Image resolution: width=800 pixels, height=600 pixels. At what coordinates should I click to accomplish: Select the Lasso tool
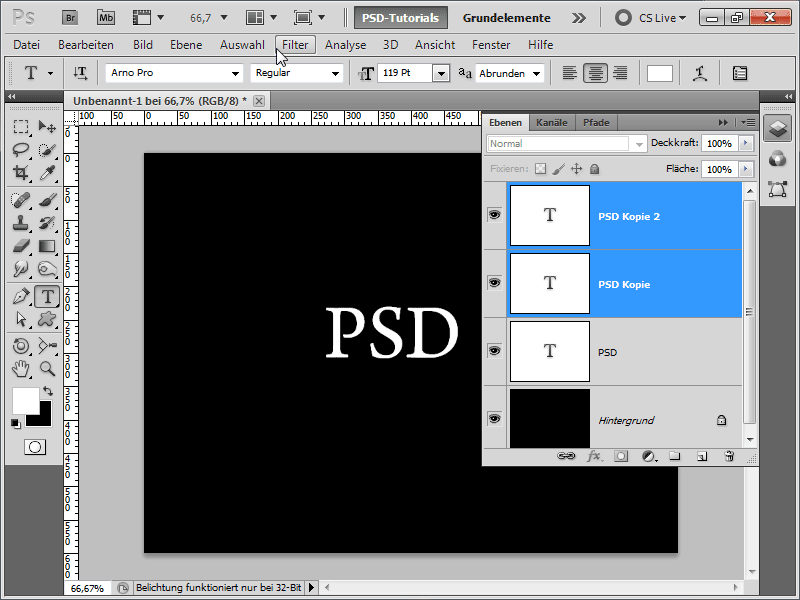[x=21, y=149]
